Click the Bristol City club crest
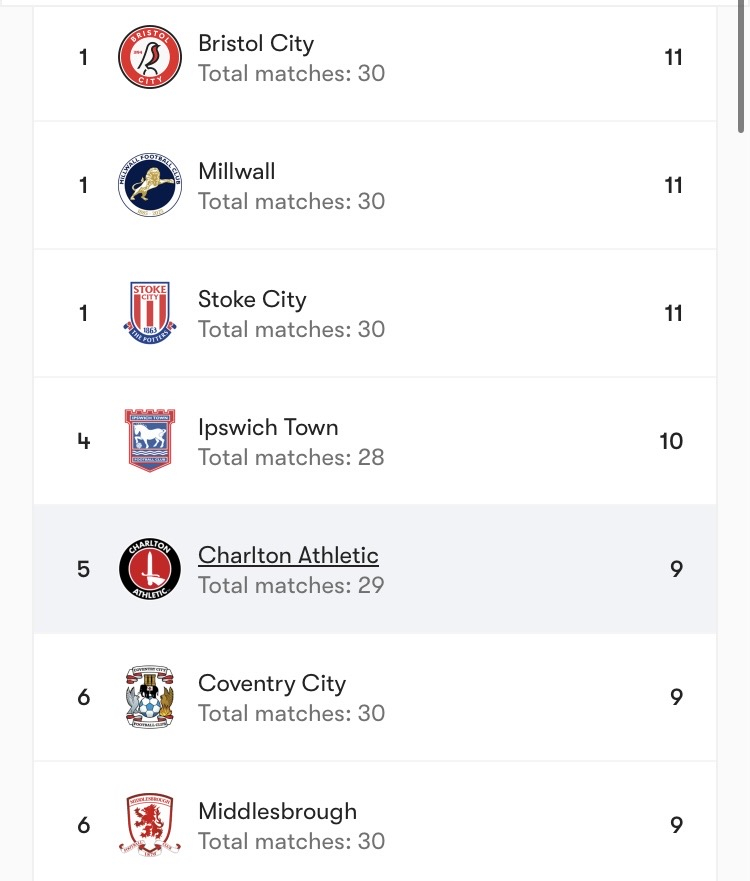The width and height of the screenshot is (750, 881). coord(150,57)
